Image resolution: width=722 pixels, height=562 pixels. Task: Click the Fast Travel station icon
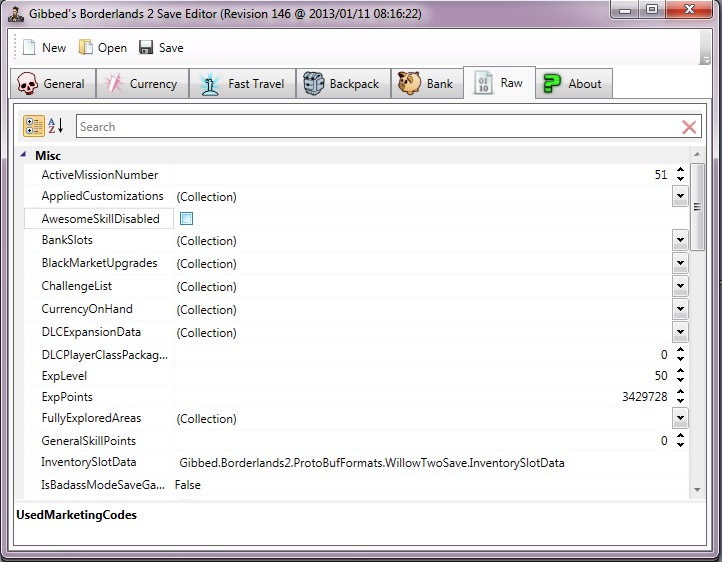210,84
